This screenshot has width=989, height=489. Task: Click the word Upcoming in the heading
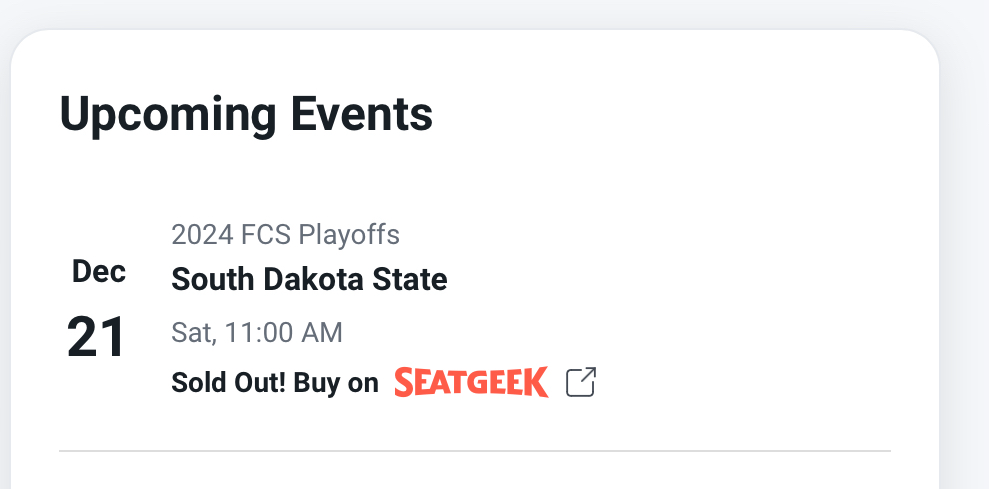tap(168, 114)
